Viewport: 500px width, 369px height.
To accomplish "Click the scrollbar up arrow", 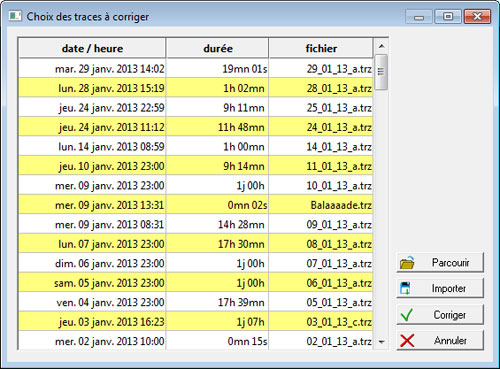I will click(382, 46).
